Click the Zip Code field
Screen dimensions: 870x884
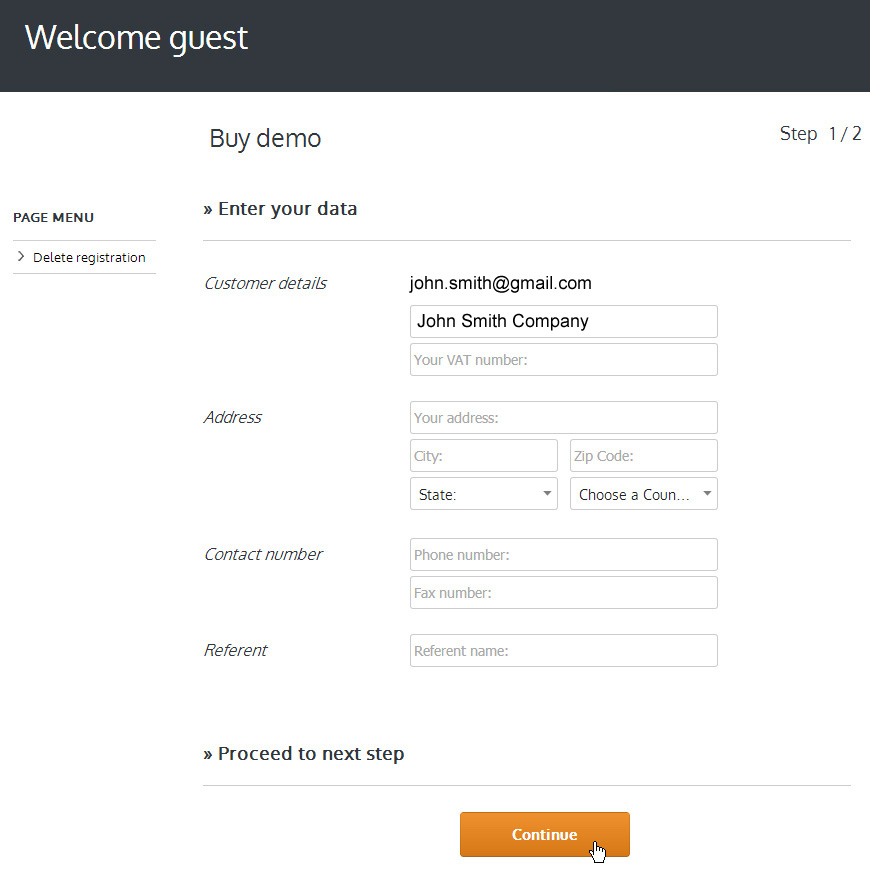[x=644, y=456]
